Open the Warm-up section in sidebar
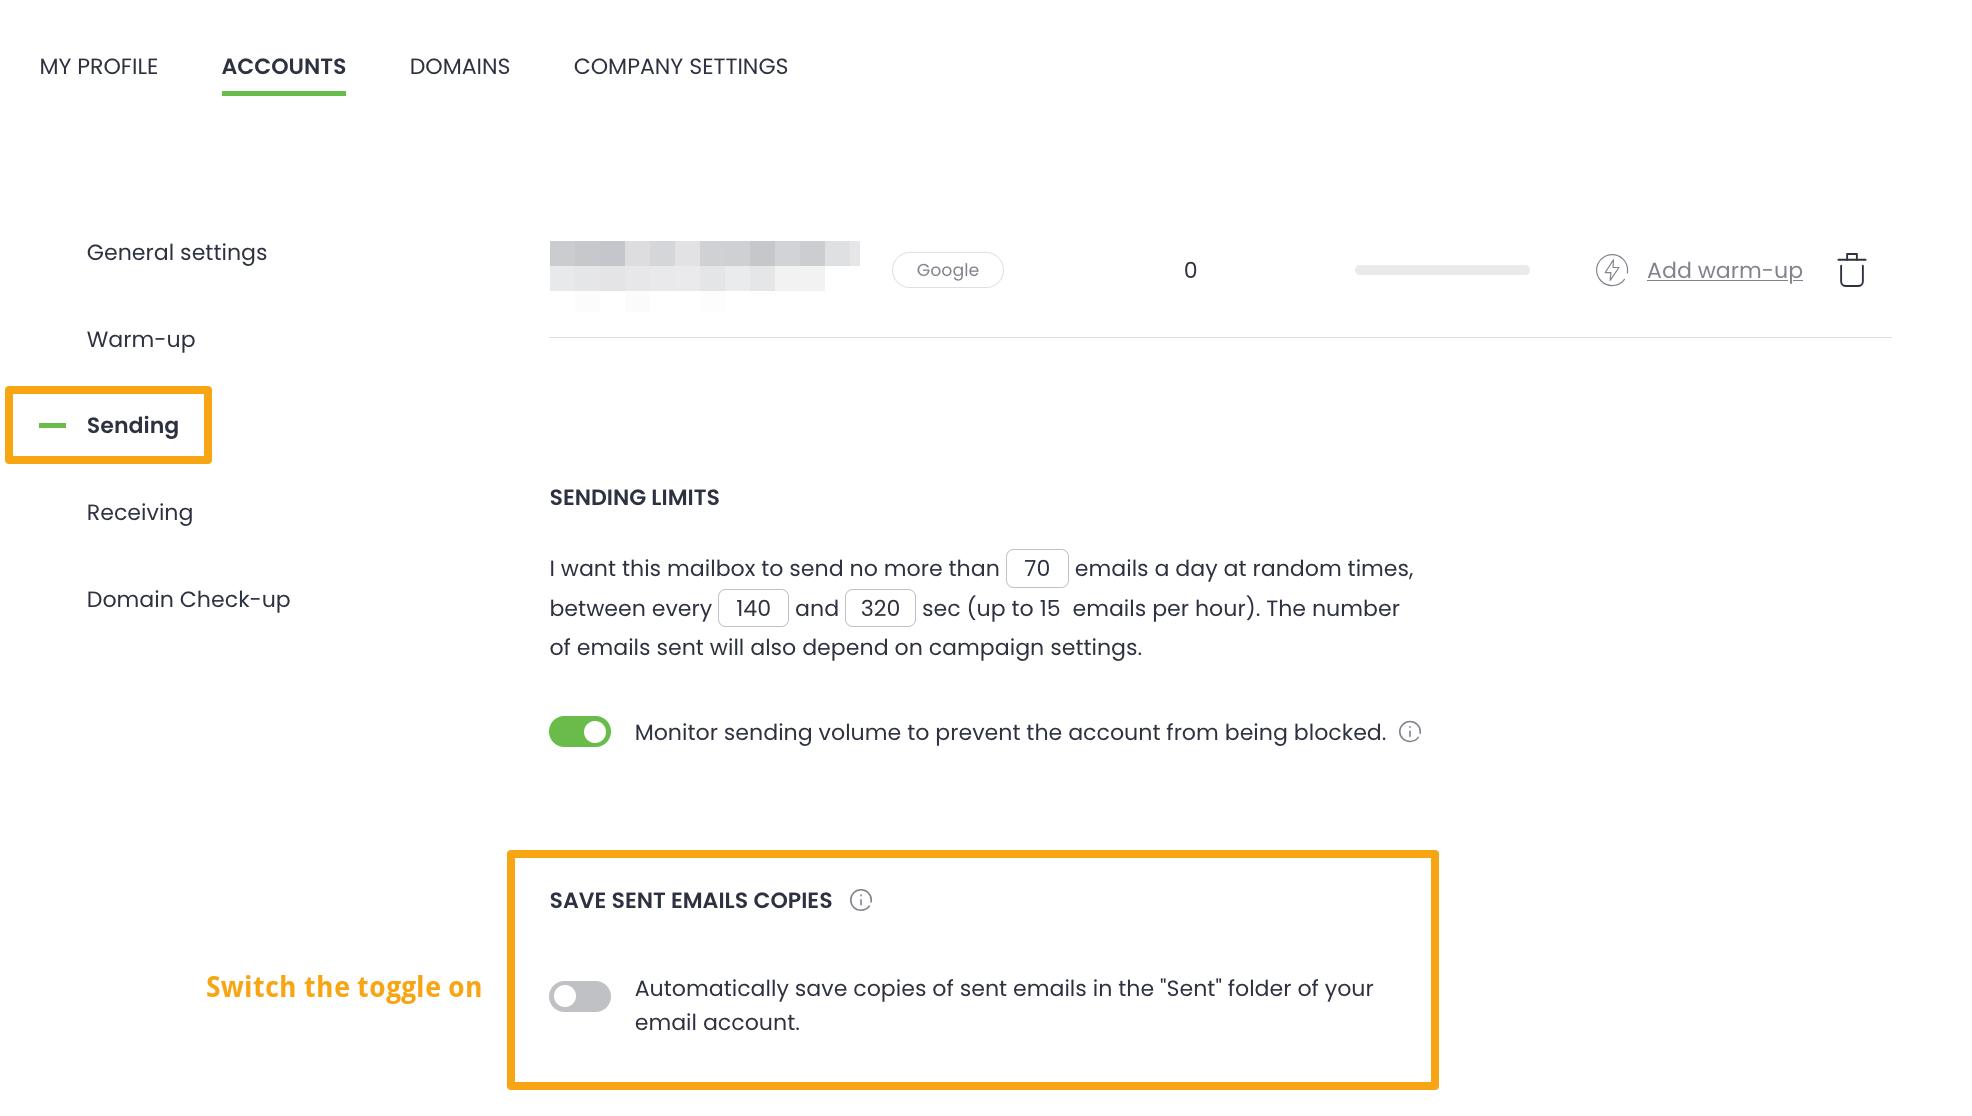The width and height of the screenshot is (1972, 1116). tap(141, 339)
